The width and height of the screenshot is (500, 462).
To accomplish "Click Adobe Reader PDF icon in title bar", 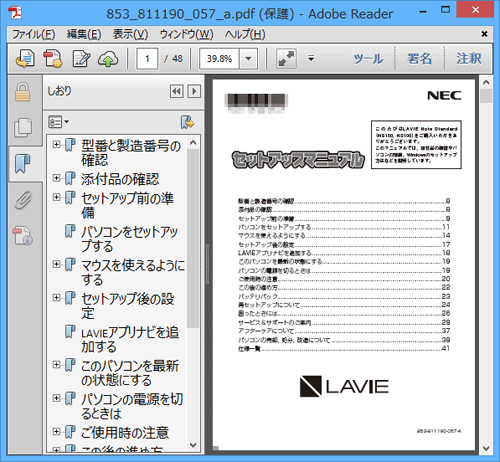I will 15,13.
